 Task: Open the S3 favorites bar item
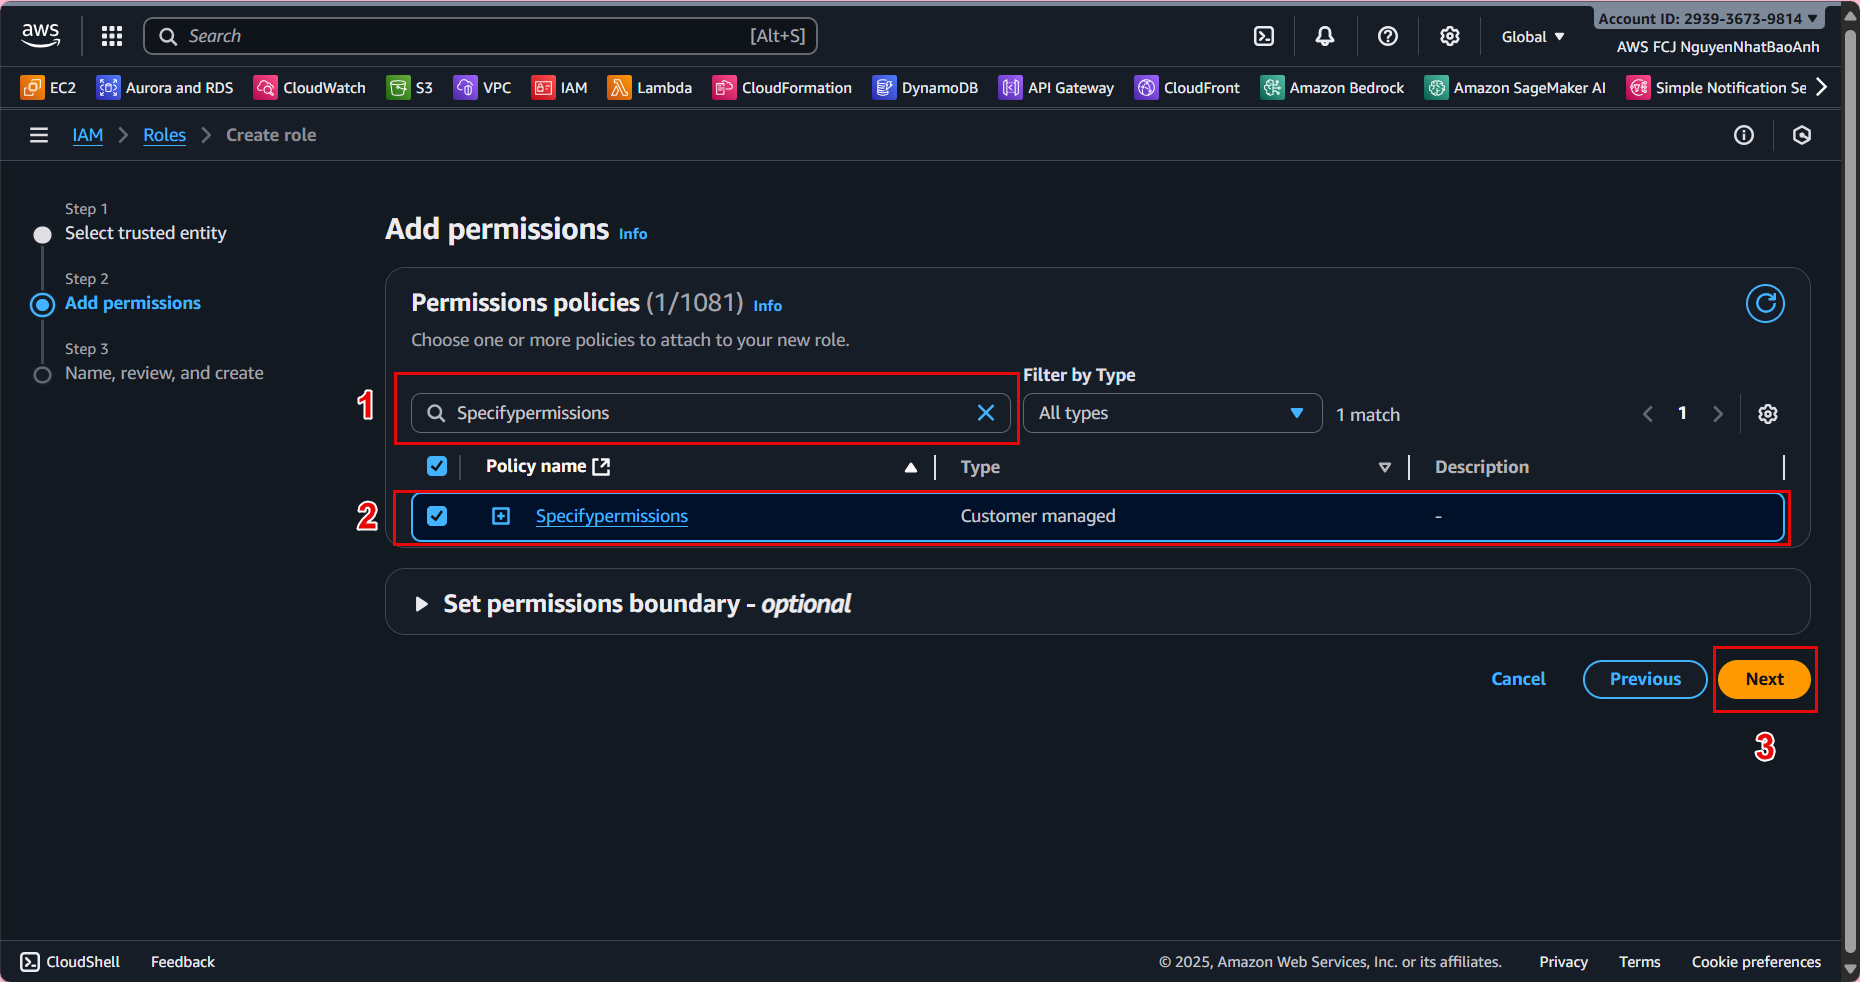coord(410,88)
